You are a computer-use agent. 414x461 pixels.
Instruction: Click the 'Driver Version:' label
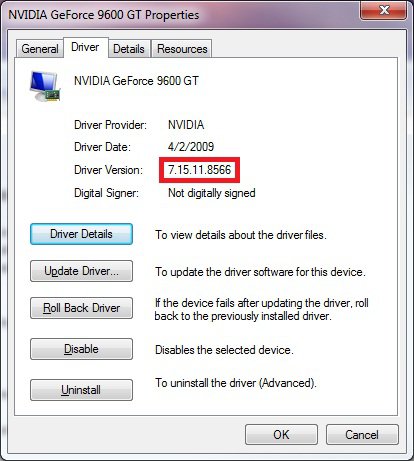(108, 170)
